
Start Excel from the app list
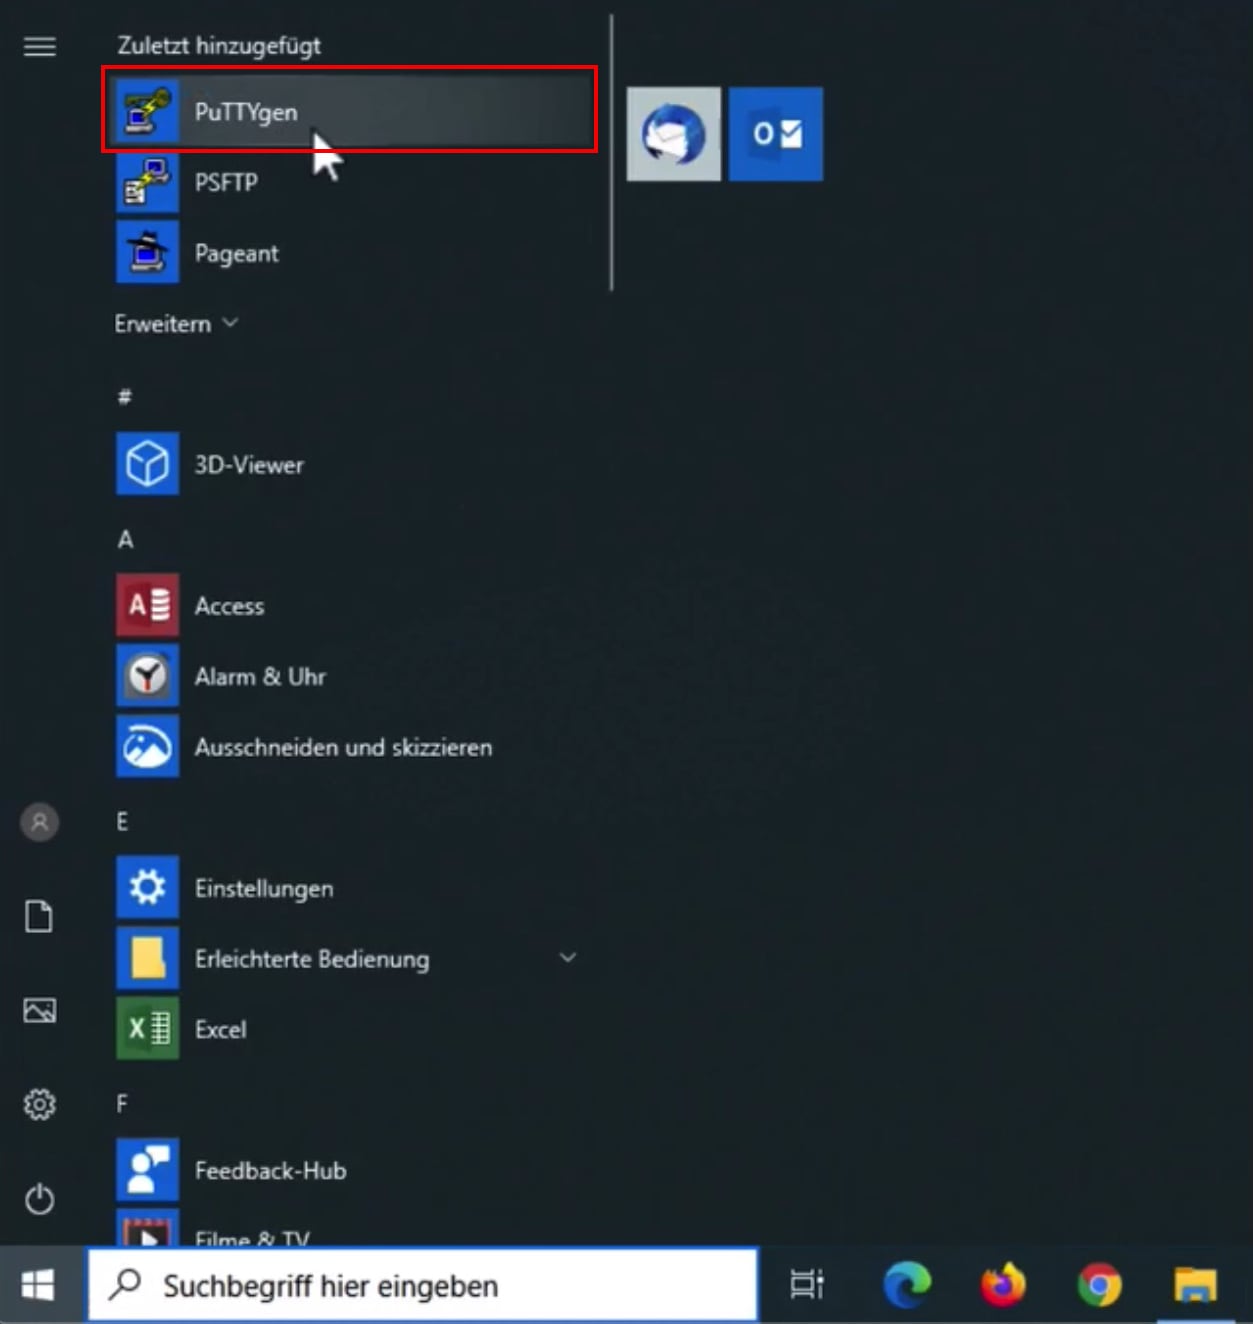219,1029
